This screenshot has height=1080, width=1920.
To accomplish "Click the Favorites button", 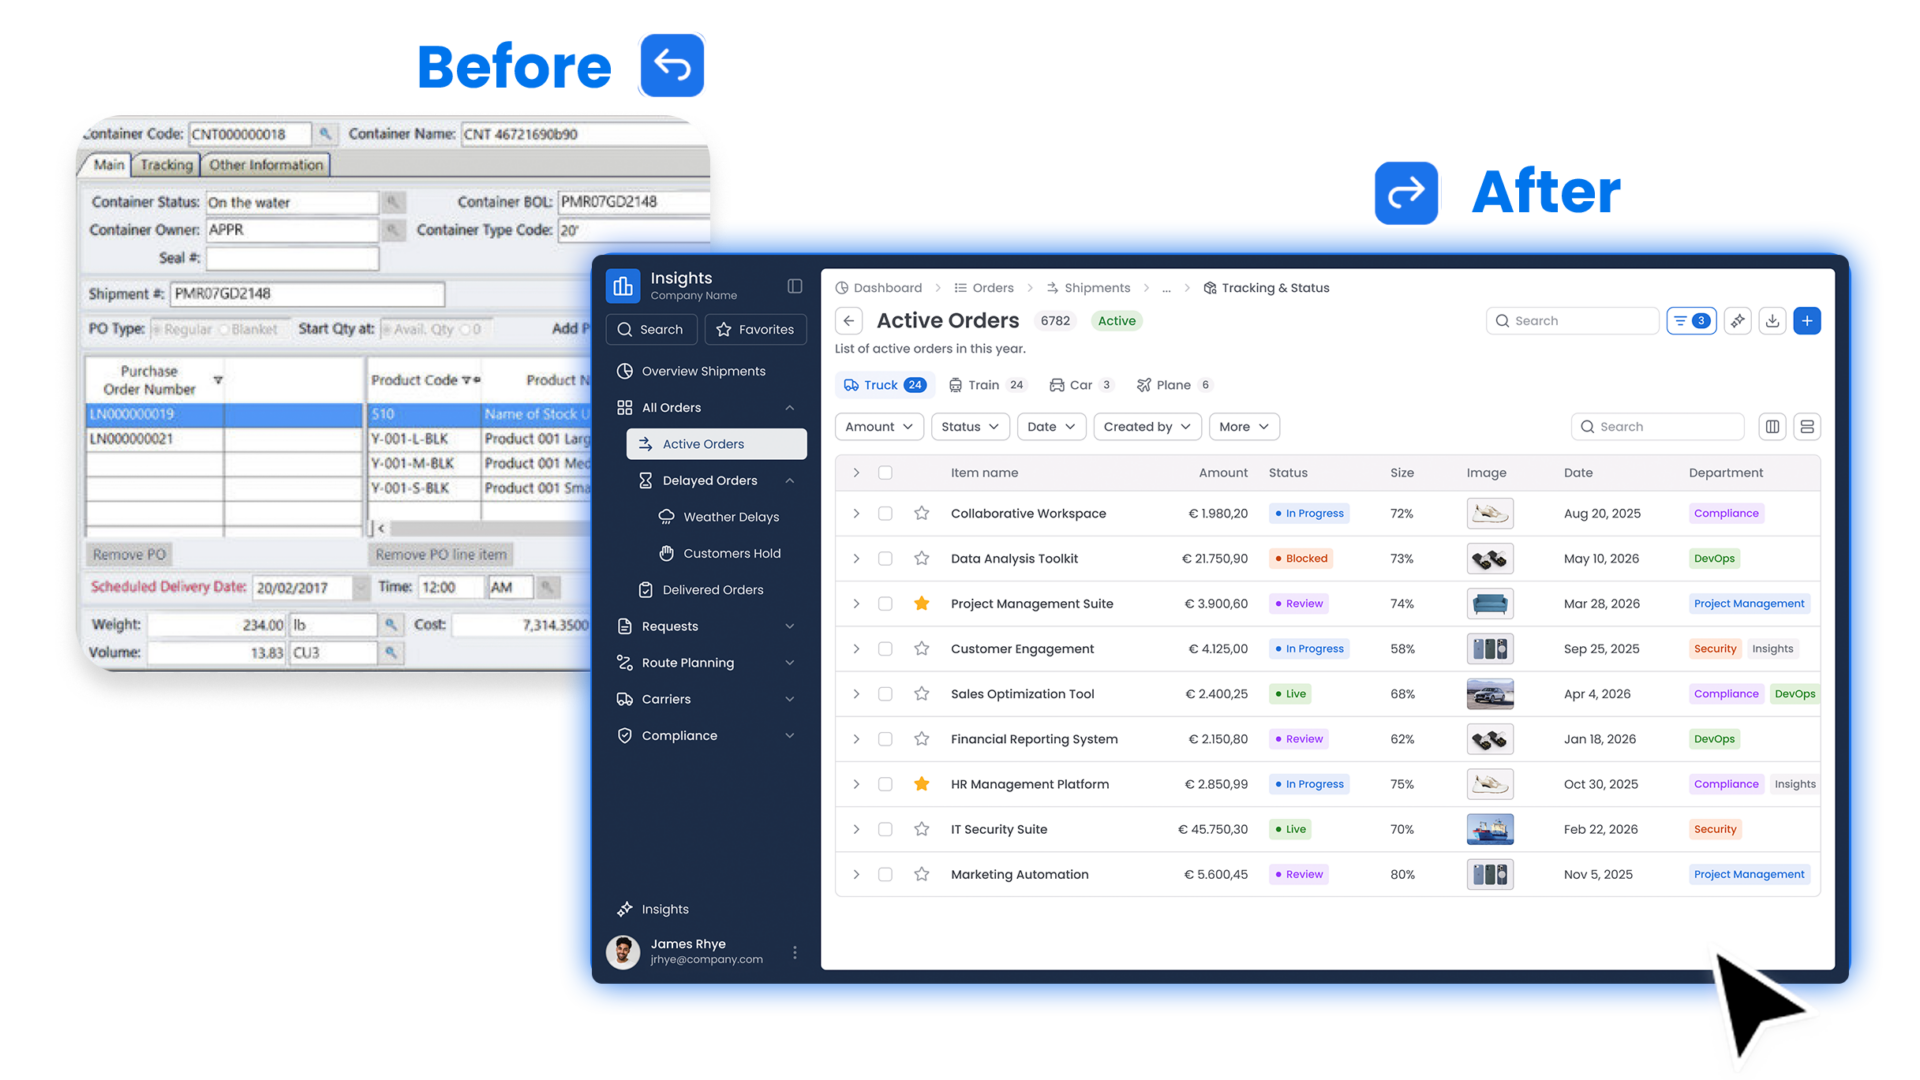I will pyautogui.click(x=755, y=329).
